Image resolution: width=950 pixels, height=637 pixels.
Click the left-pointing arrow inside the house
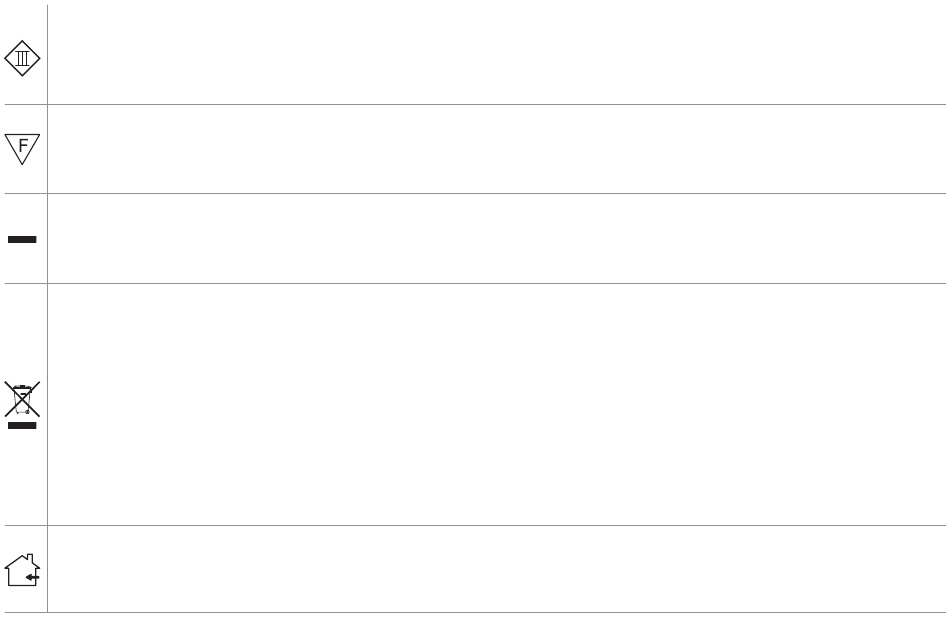(x=33, y=577)
